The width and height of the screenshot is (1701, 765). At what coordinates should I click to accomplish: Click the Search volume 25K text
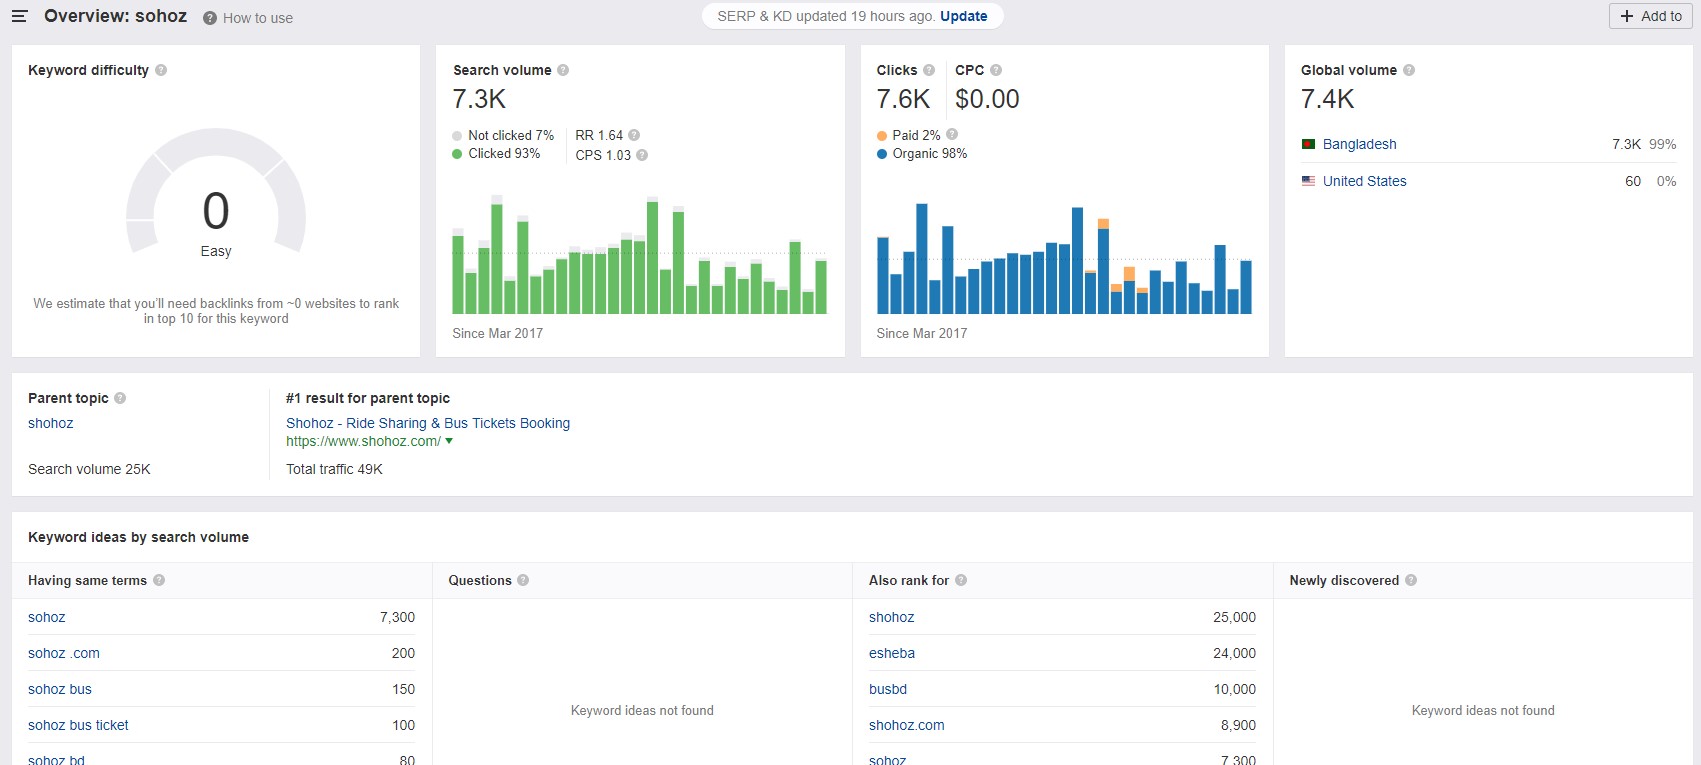89,469
